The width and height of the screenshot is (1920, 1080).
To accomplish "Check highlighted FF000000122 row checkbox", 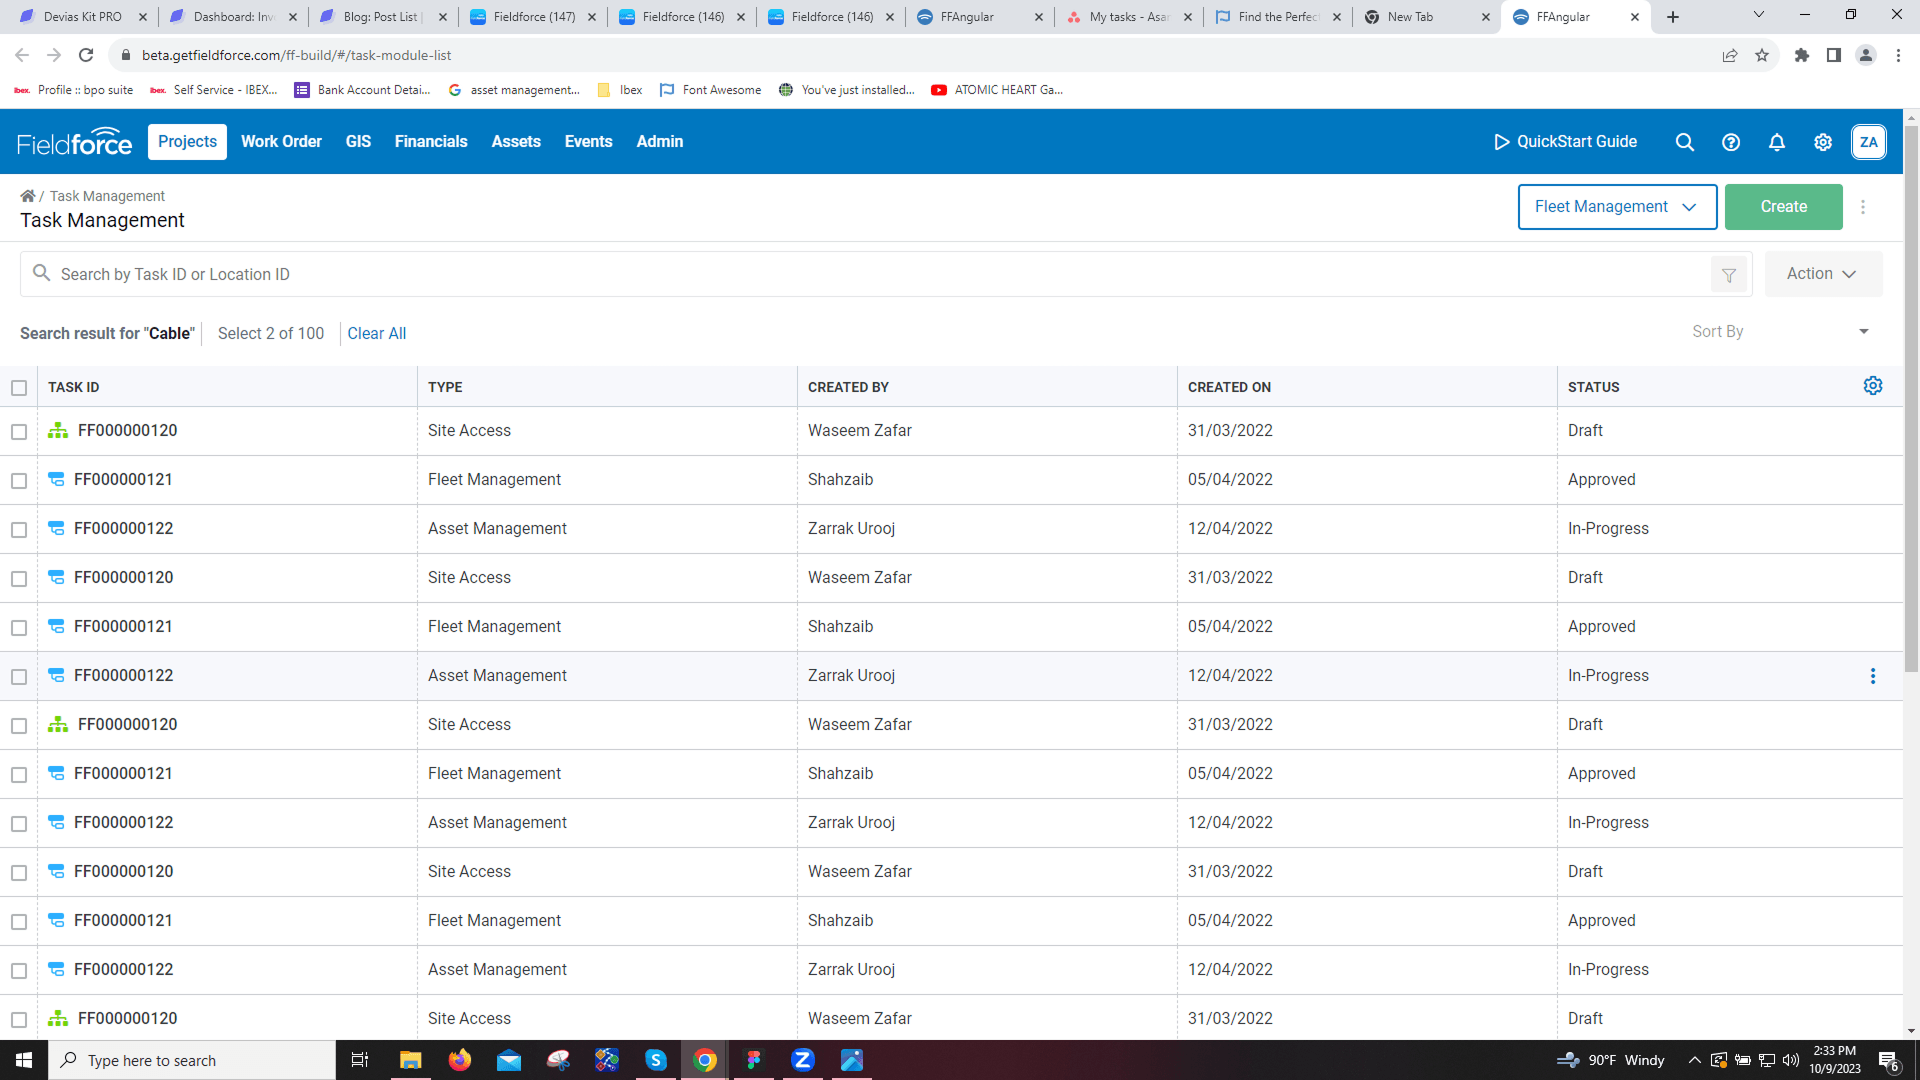I will tap(19, 677).
